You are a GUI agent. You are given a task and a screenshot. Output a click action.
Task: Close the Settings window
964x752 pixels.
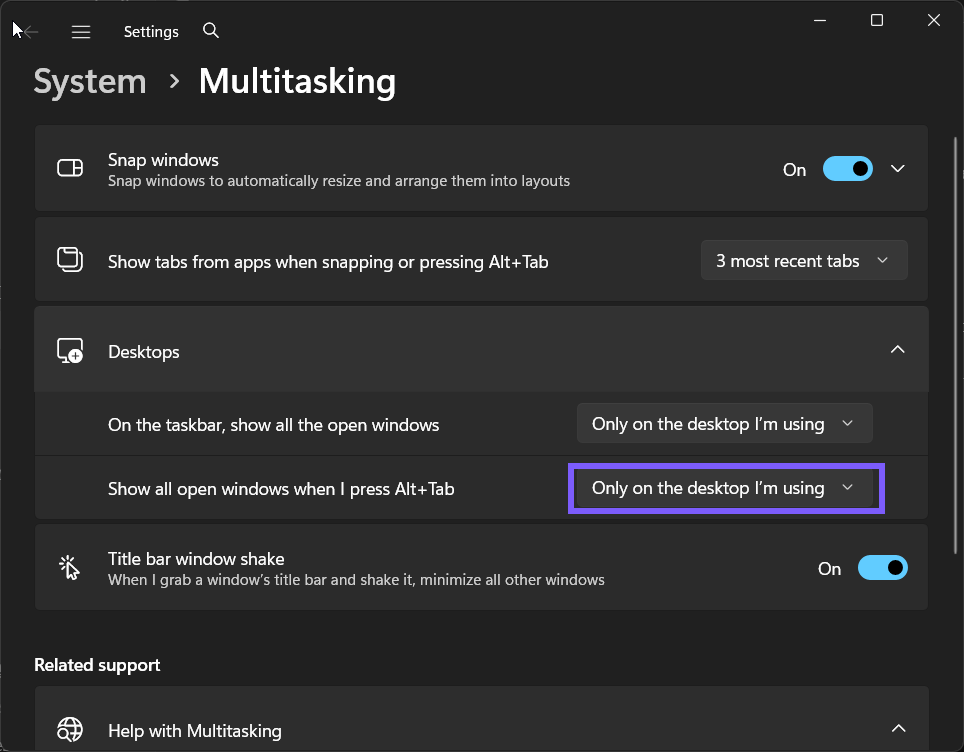(x=934, y=20)
